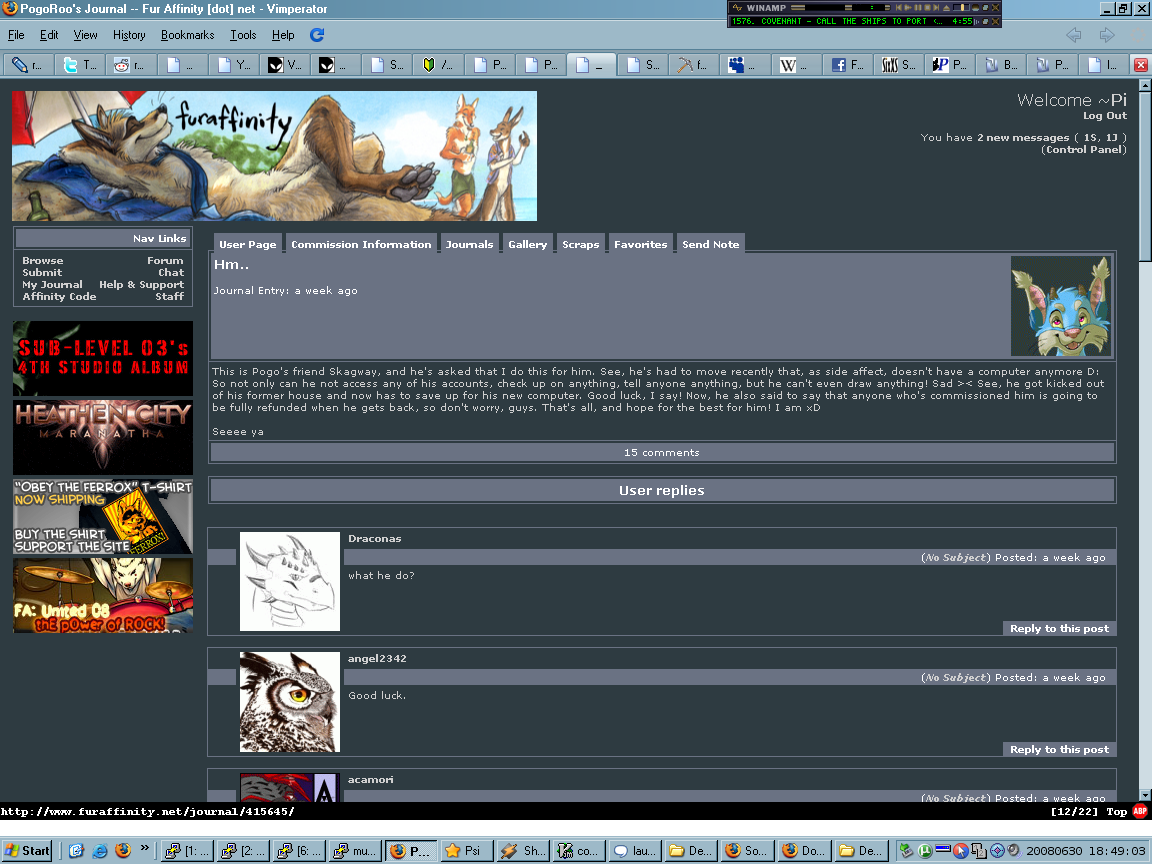Open the Gallery tab

tap(528, 244)
